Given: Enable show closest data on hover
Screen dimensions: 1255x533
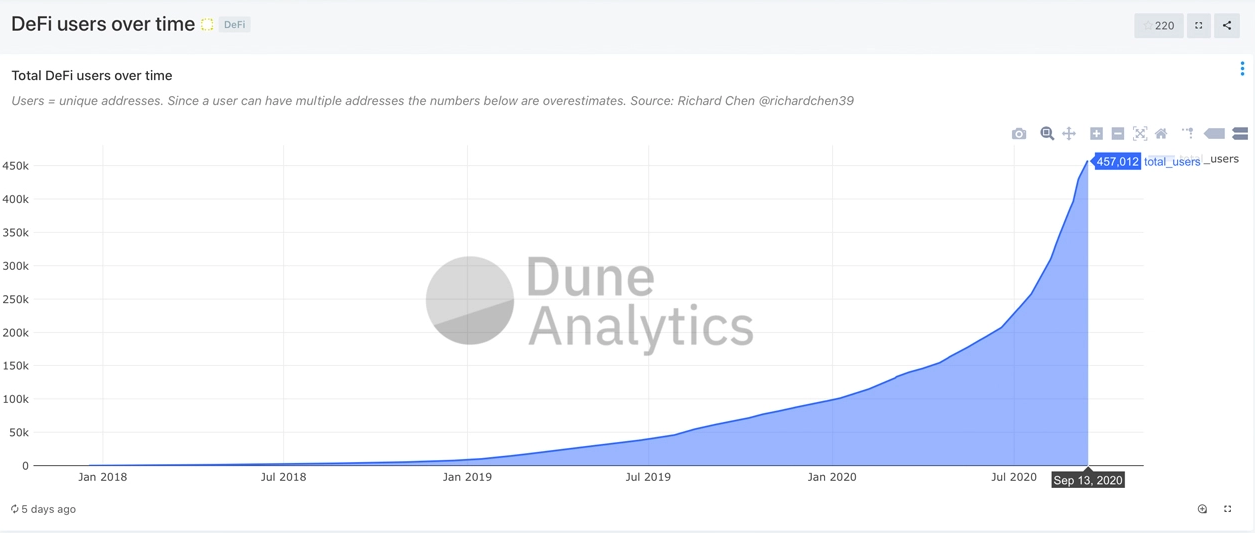Looking at the screenshot, I should (x=1214, y=133).
